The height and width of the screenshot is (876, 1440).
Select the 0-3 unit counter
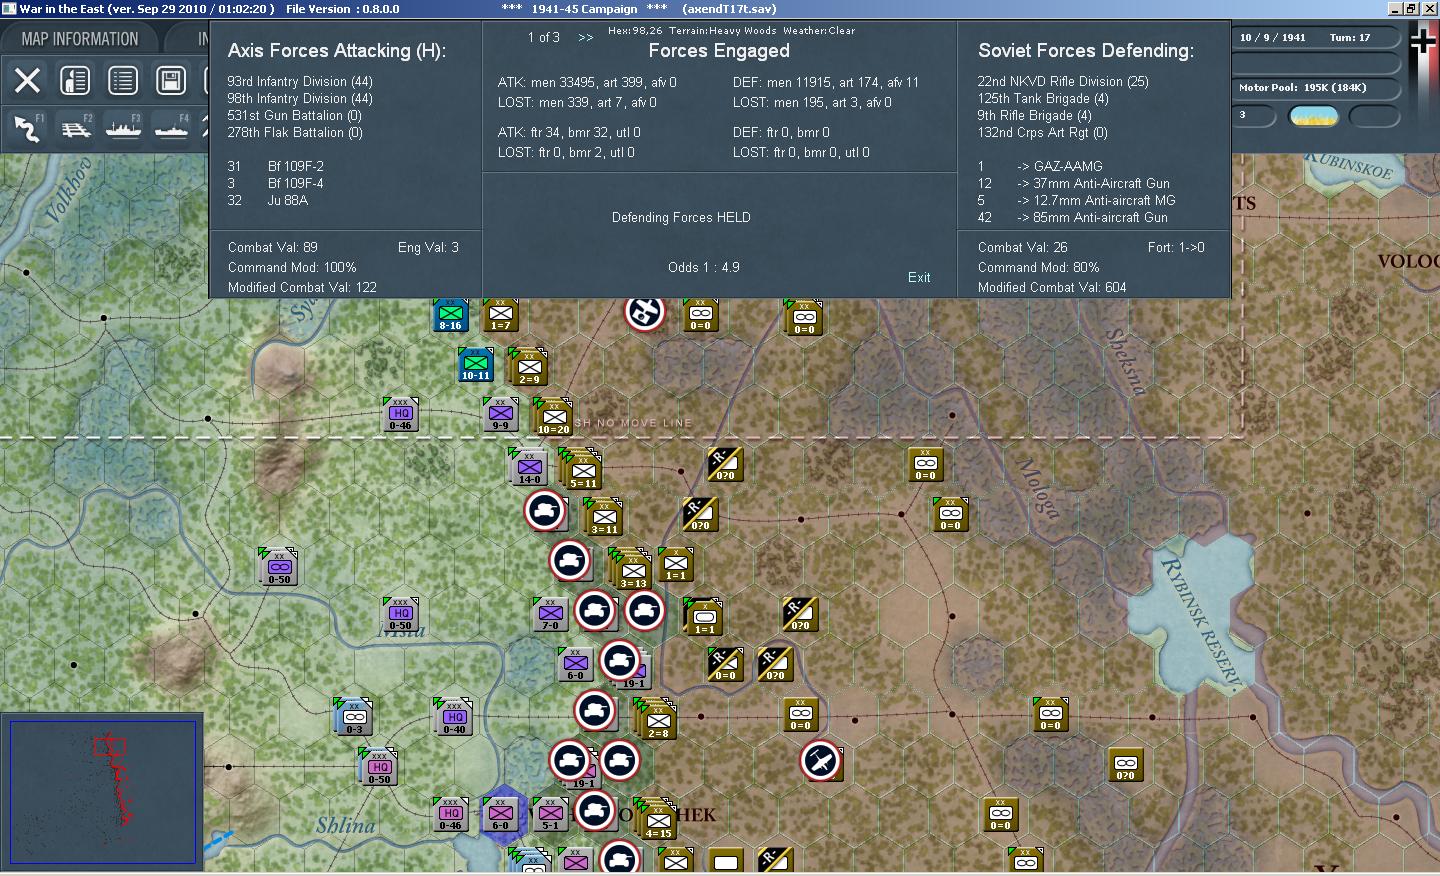coord(353,717)
